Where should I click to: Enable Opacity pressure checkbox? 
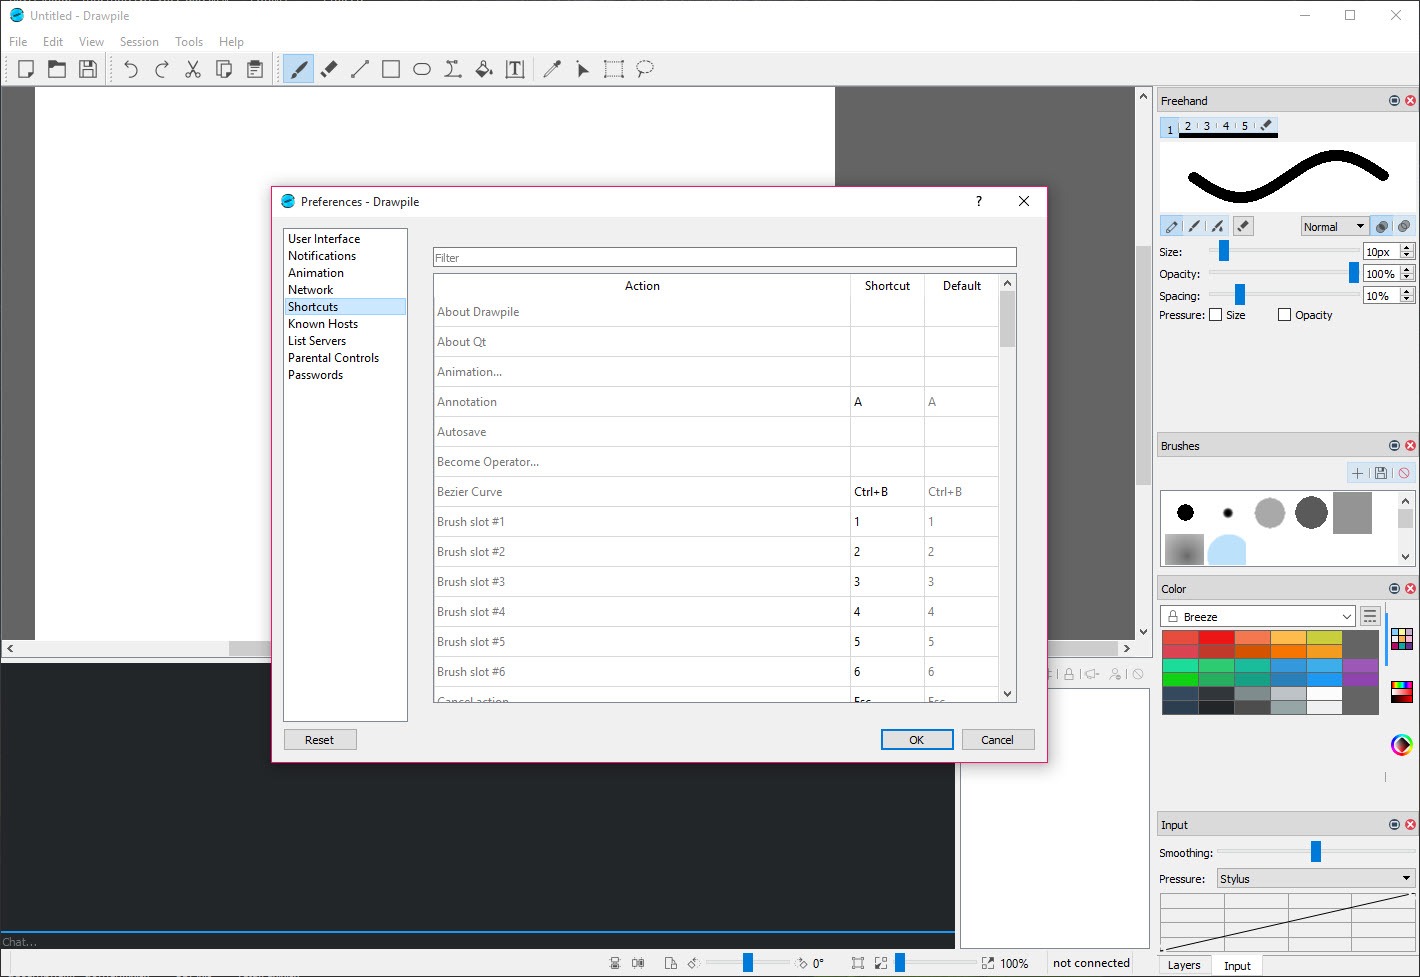click(1285, 315)
